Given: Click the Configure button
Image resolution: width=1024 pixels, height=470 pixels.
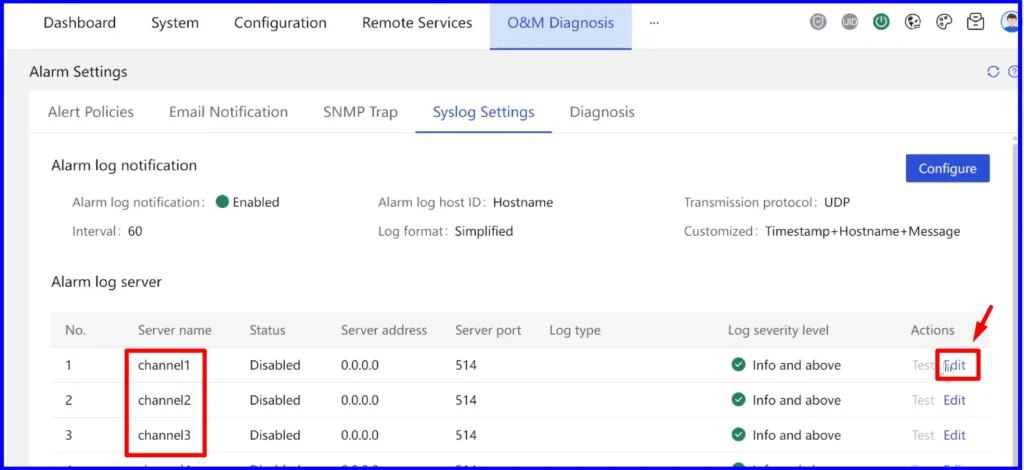Looking at the screenshot, I should click(948, 168).
